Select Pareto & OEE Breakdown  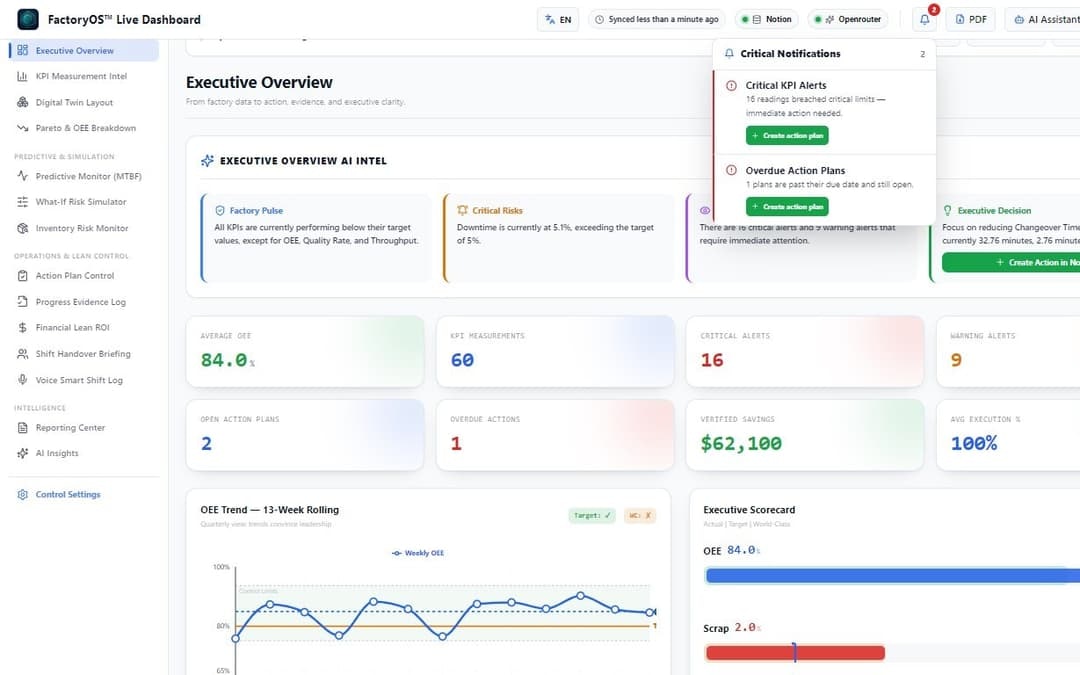coord(84,128)
